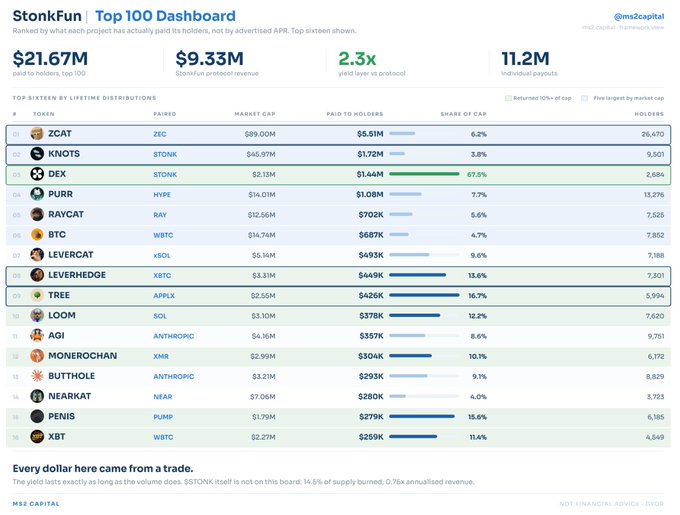Click the XBT token icon
Image resolution: width=680 pixels, height=515 pixels.
tap(37, 437)
